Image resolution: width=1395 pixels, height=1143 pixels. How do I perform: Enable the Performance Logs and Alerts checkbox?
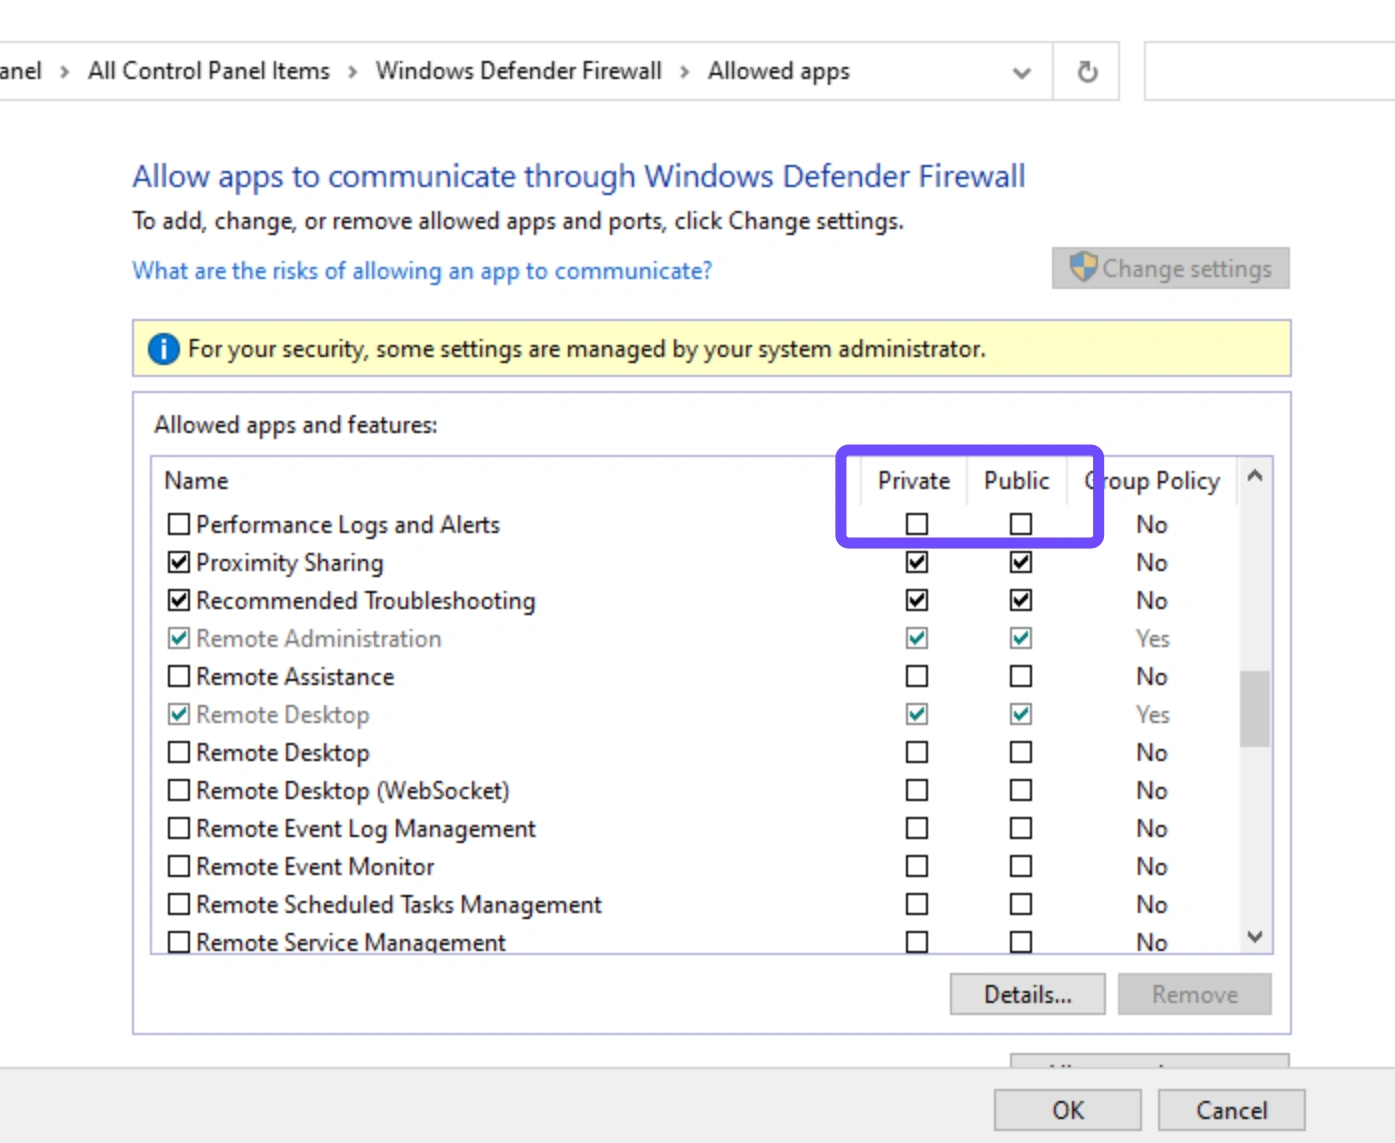[x=179, y=524]
